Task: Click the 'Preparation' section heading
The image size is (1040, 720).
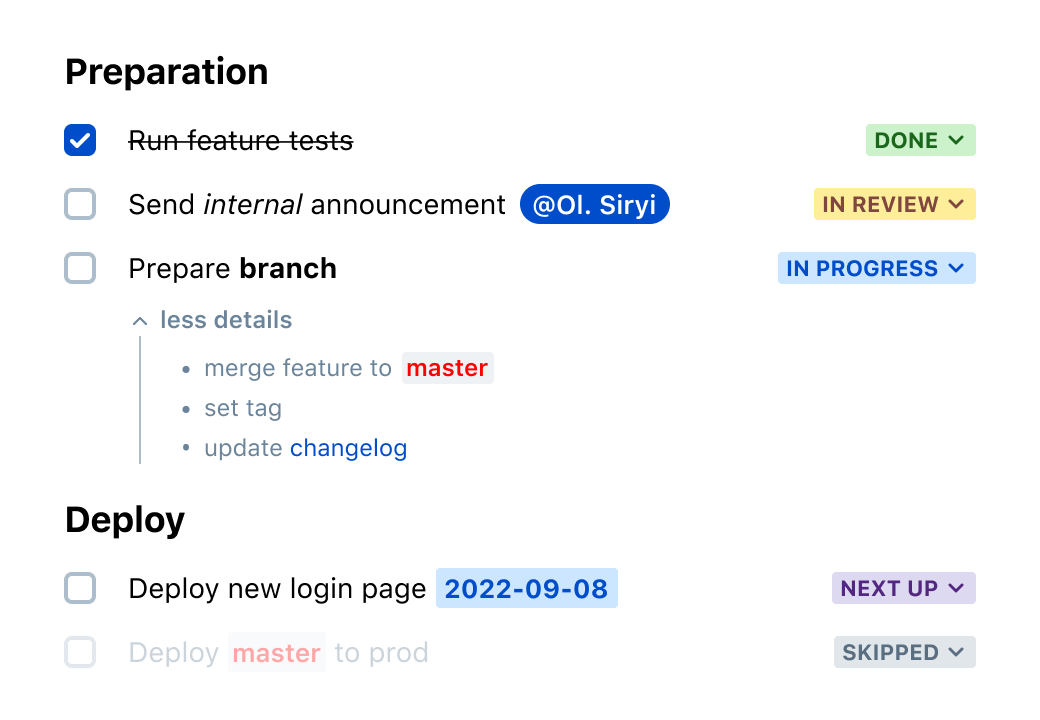Action: click(x=166, y=71)
